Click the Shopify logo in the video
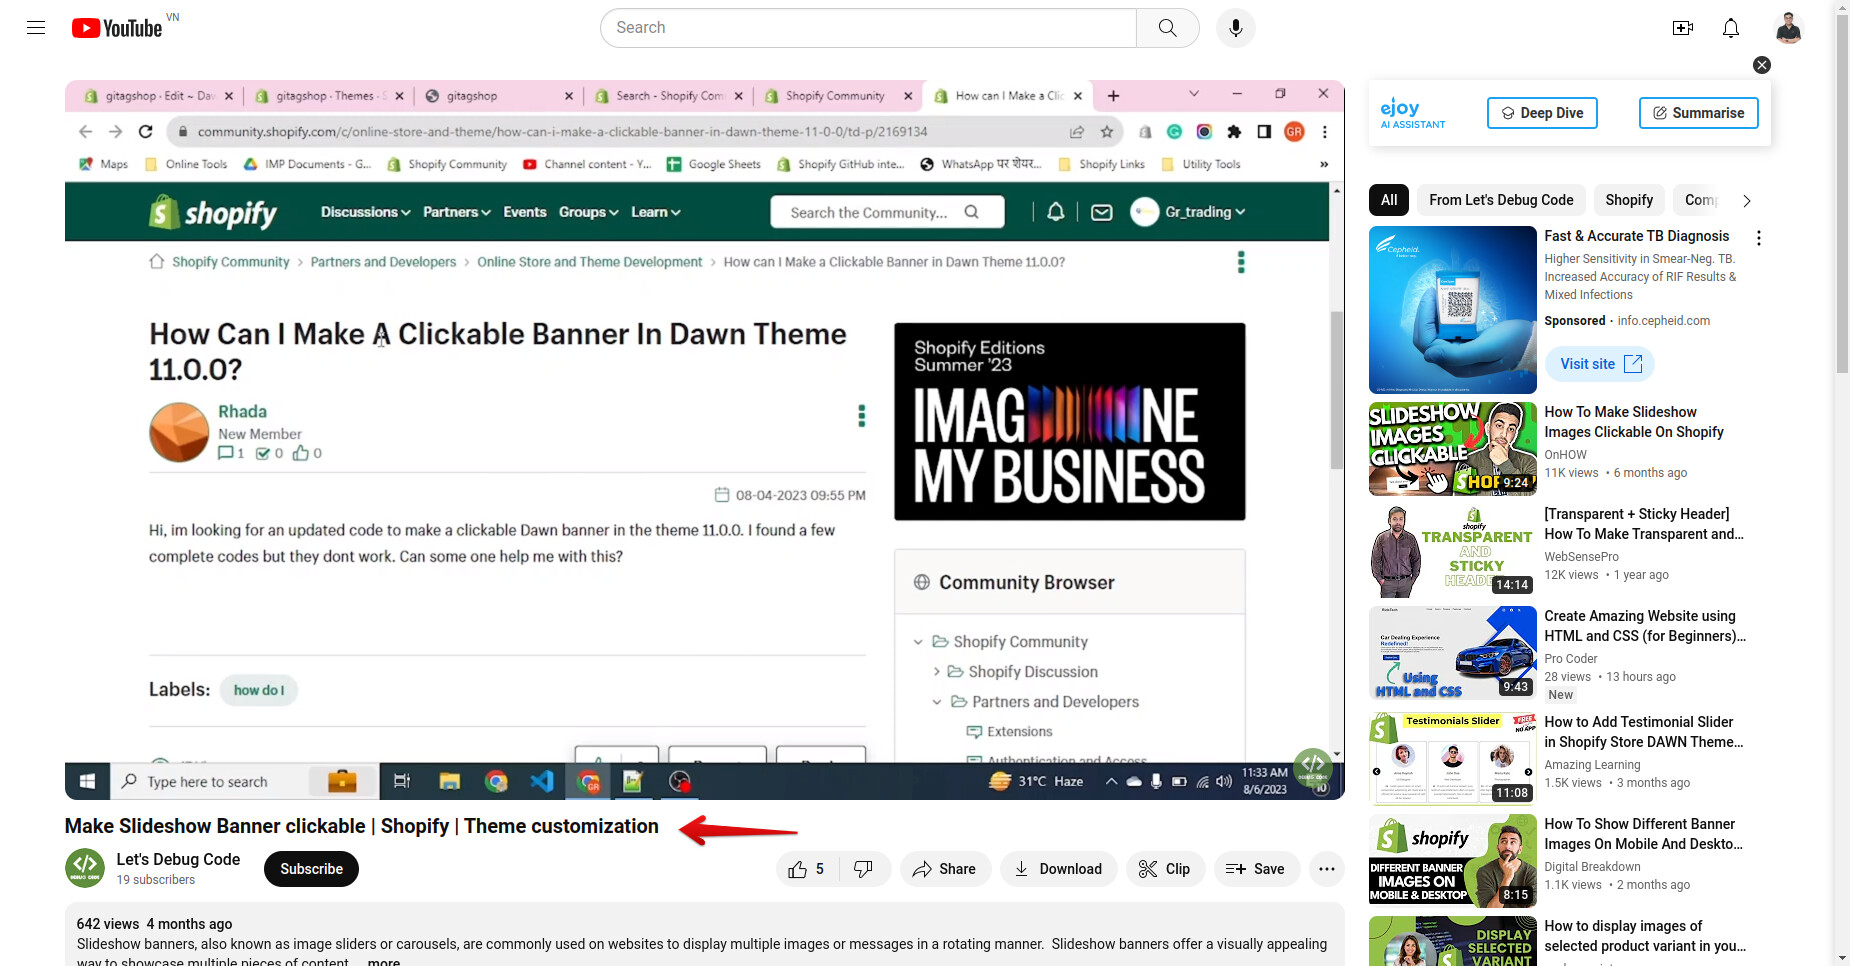The image size is (1850, 966). click(x=213, y=212)
